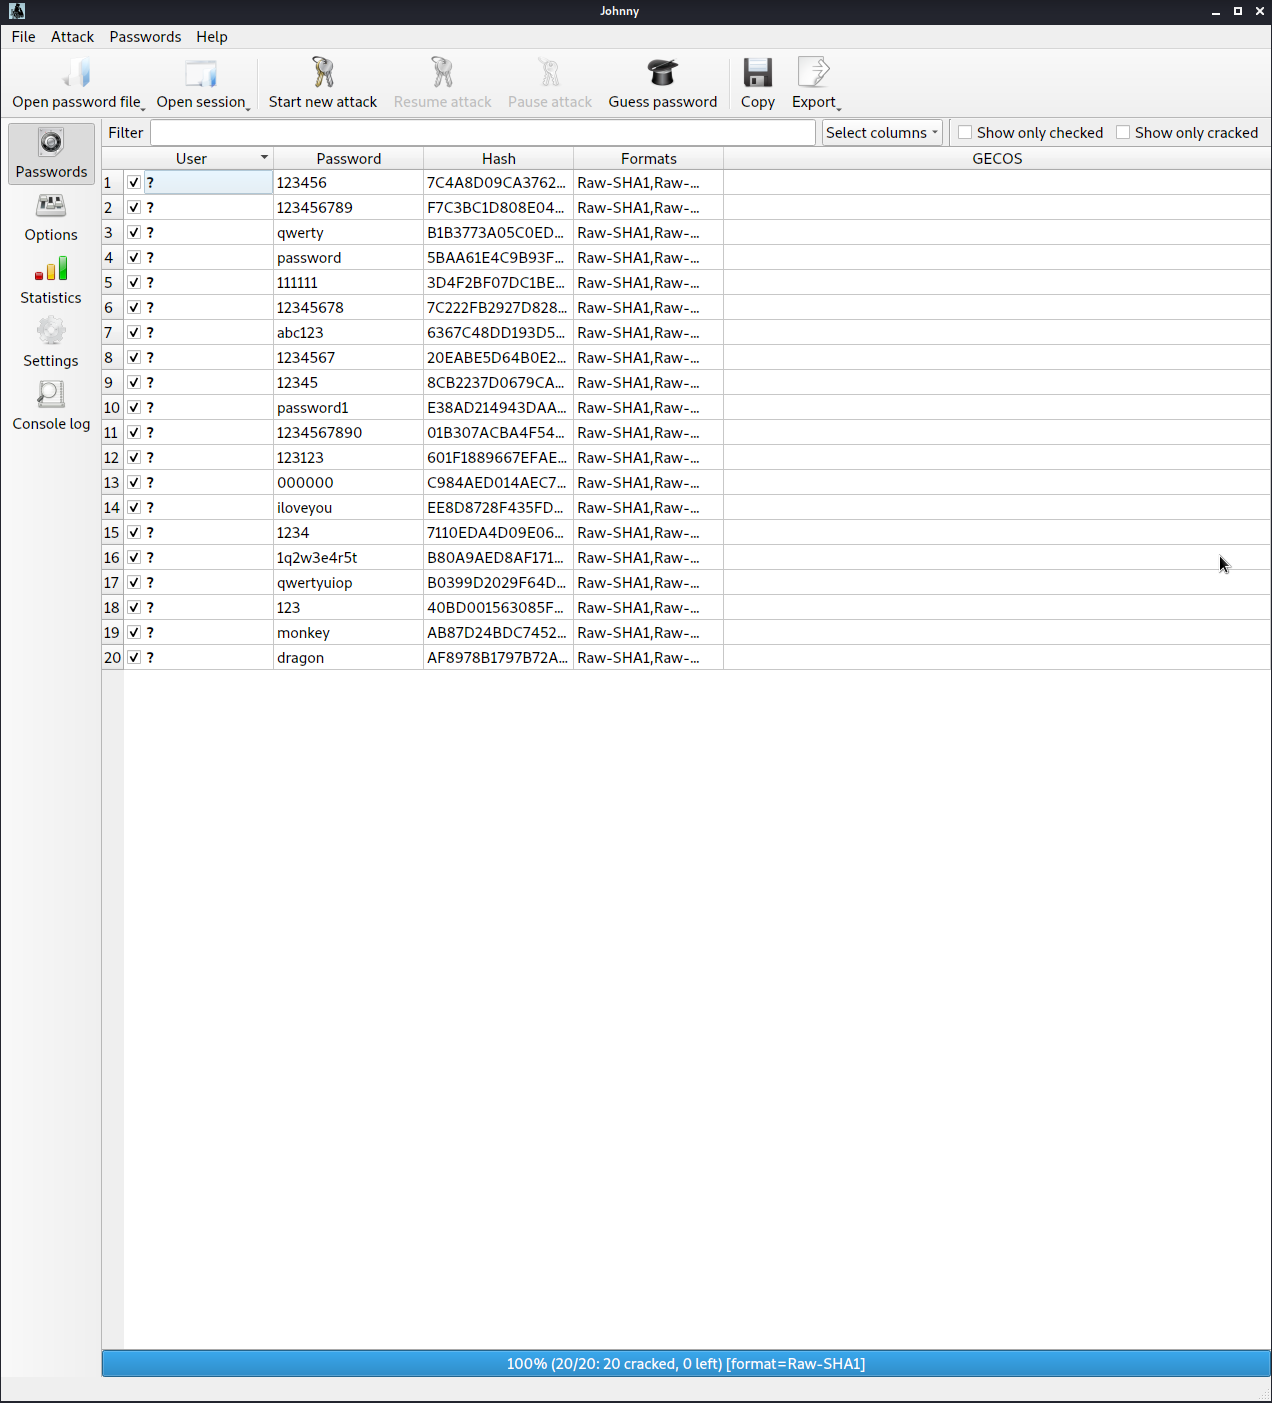Select the hash cell 7C222FB2927D828...
This screenshot has width=1272, height=1403.
pos(498,307)
